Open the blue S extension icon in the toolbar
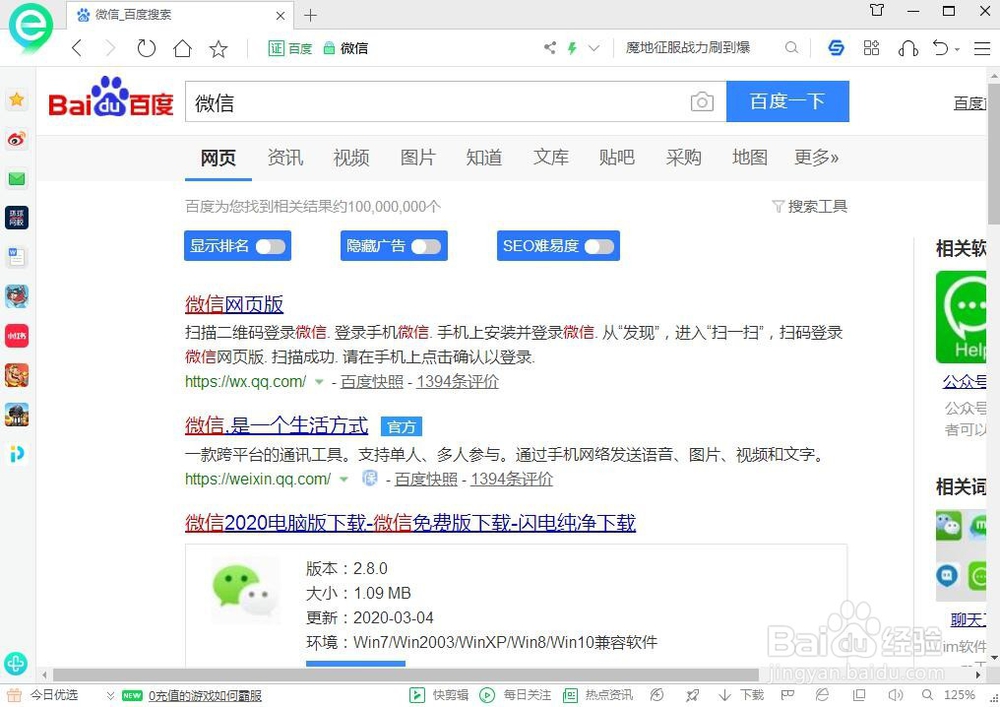1000x707 pixels. (836, 48)
